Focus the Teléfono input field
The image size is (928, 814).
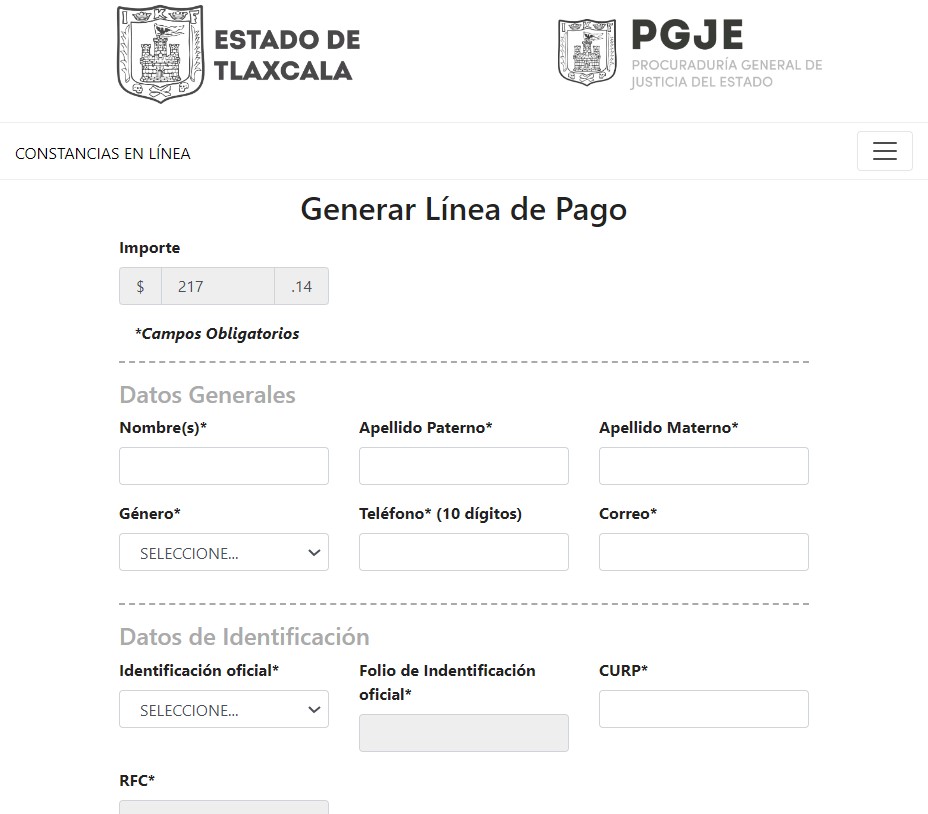pos(463,552)
